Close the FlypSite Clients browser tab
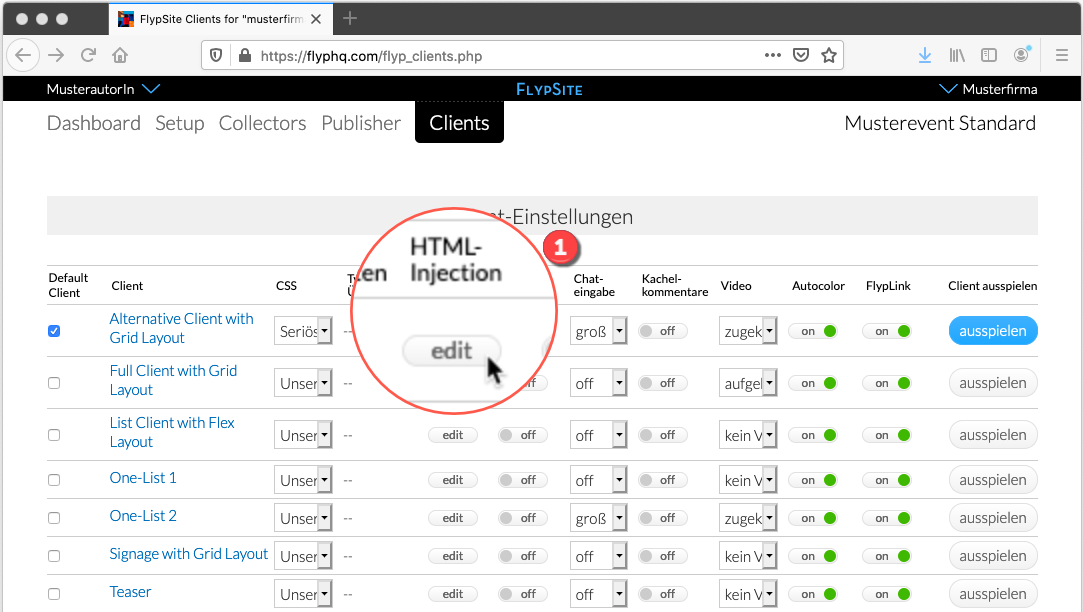The width and height of the screenshot is (1083, 612). (316, 19)
